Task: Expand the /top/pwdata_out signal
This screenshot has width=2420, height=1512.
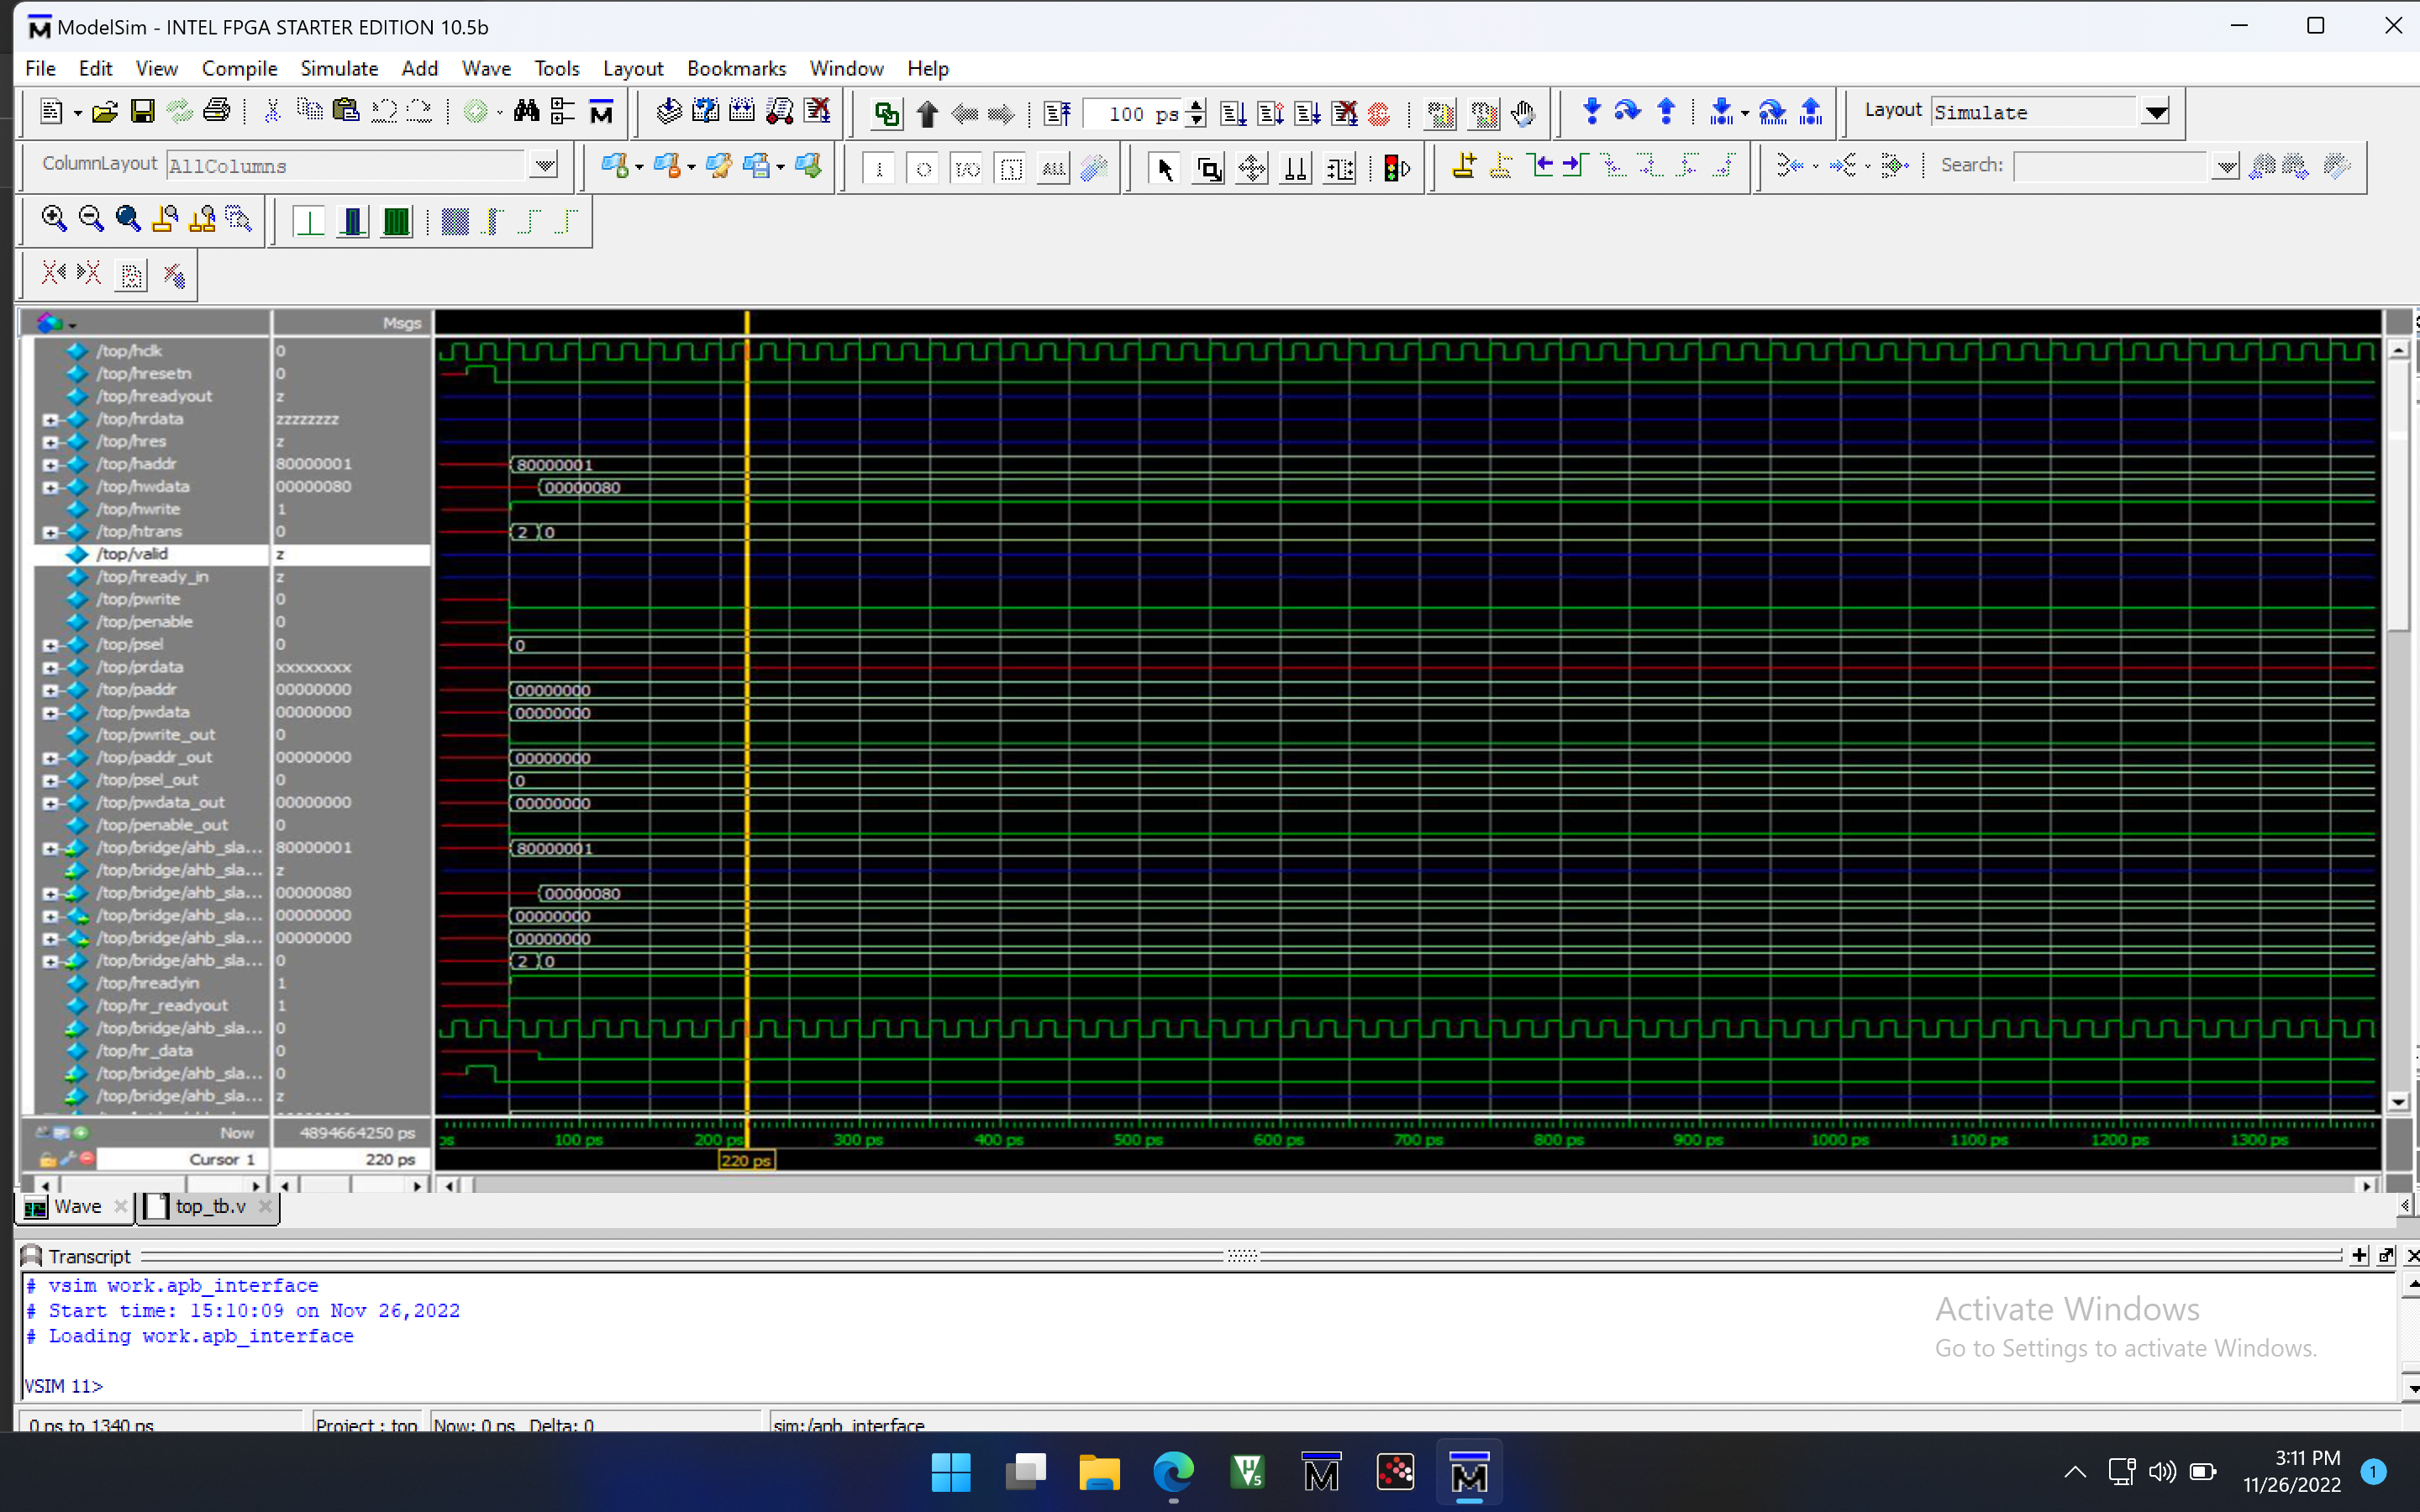Action: [50, 803]
